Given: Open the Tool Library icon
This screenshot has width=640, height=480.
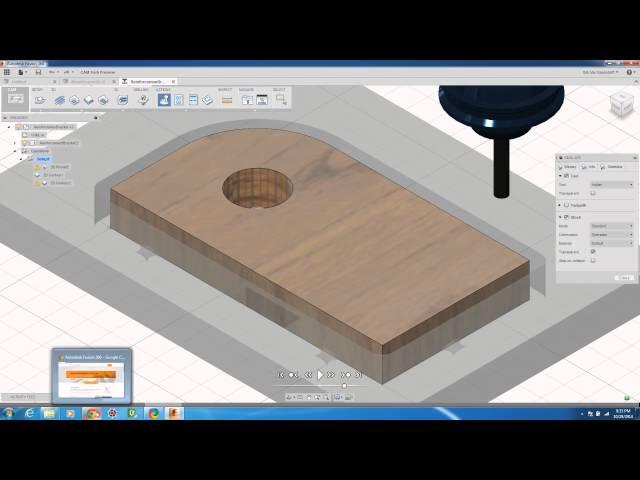Looking at the screenshot, I should [x=245, y=100].
